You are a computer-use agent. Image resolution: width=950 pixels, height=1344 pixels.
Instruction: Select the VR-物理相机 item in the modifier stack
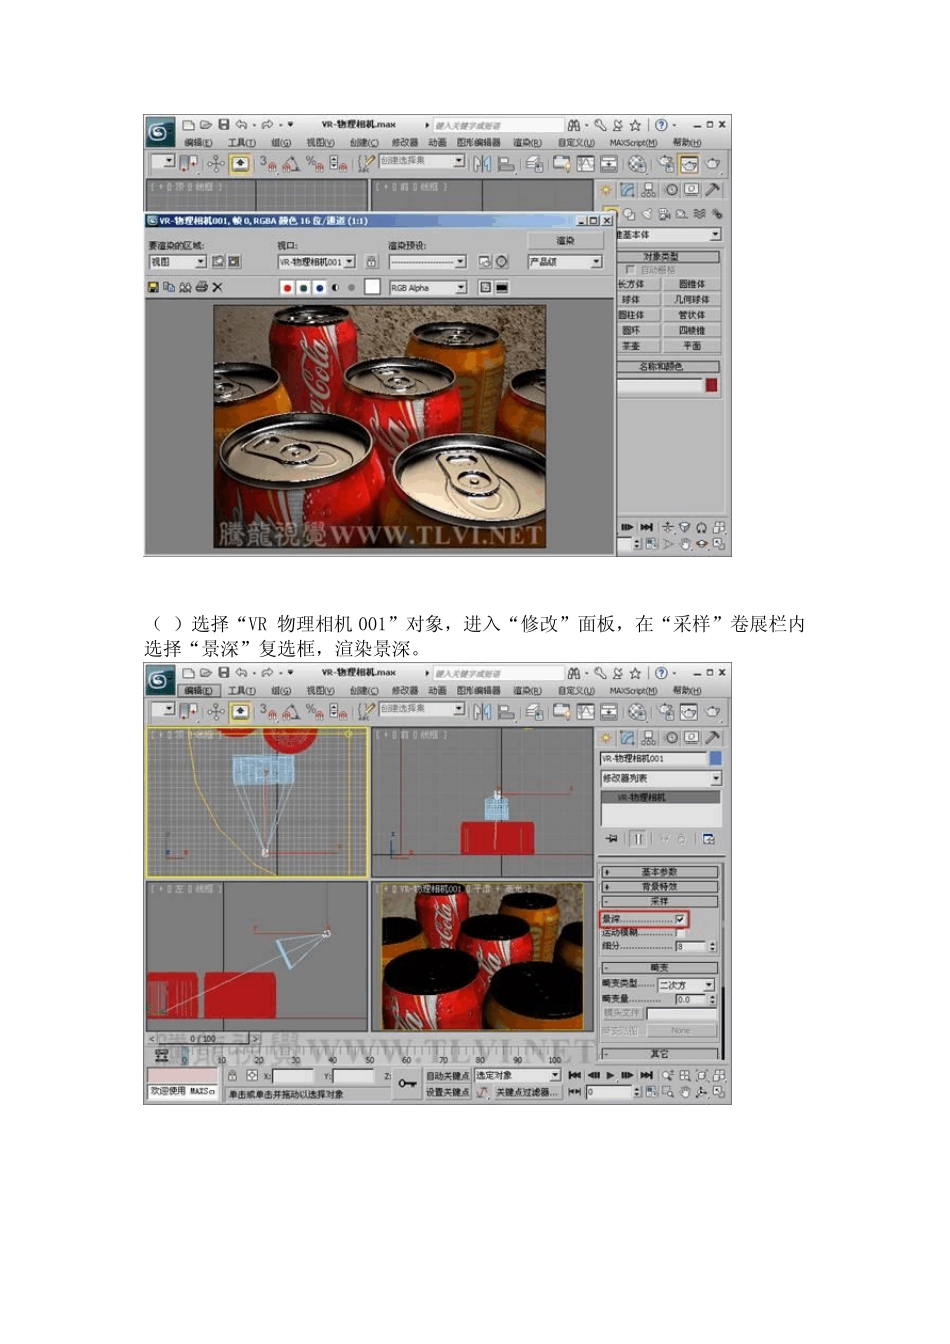(661, 798)
